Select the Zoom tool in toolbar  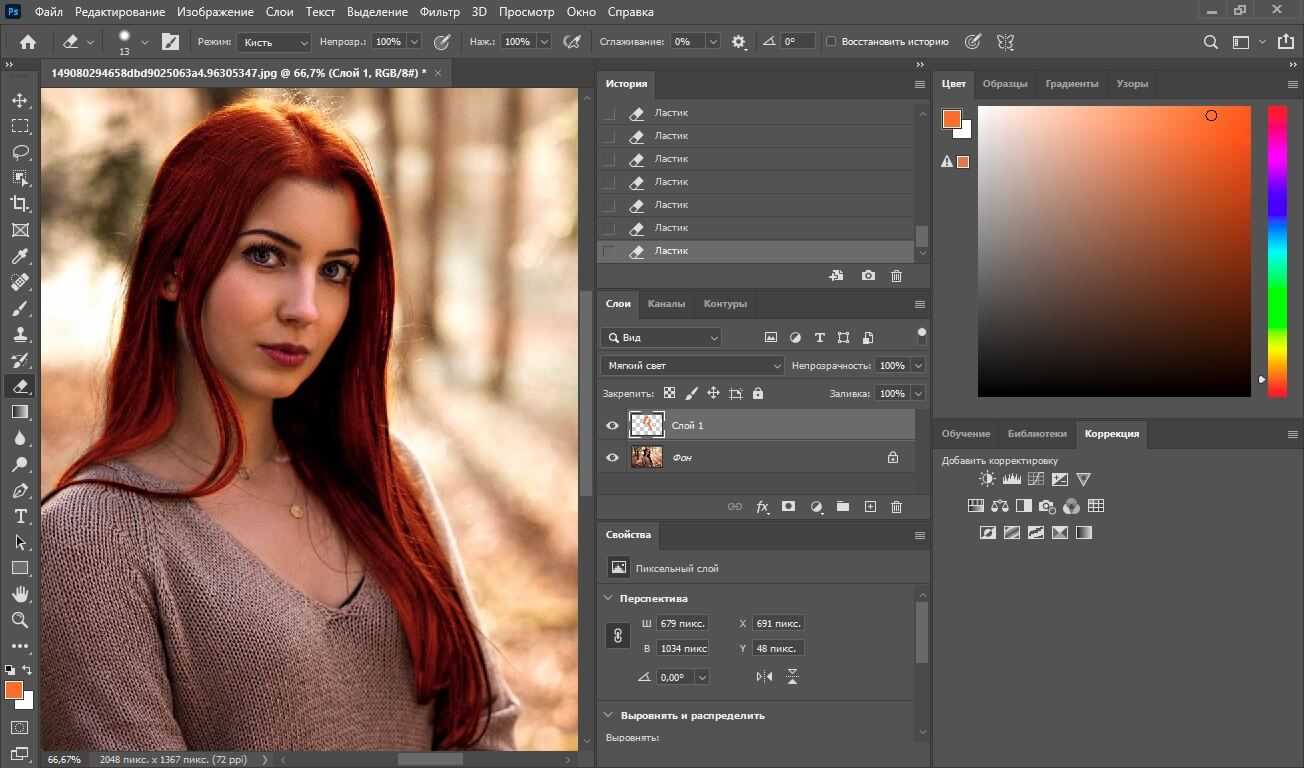point(20,620)
